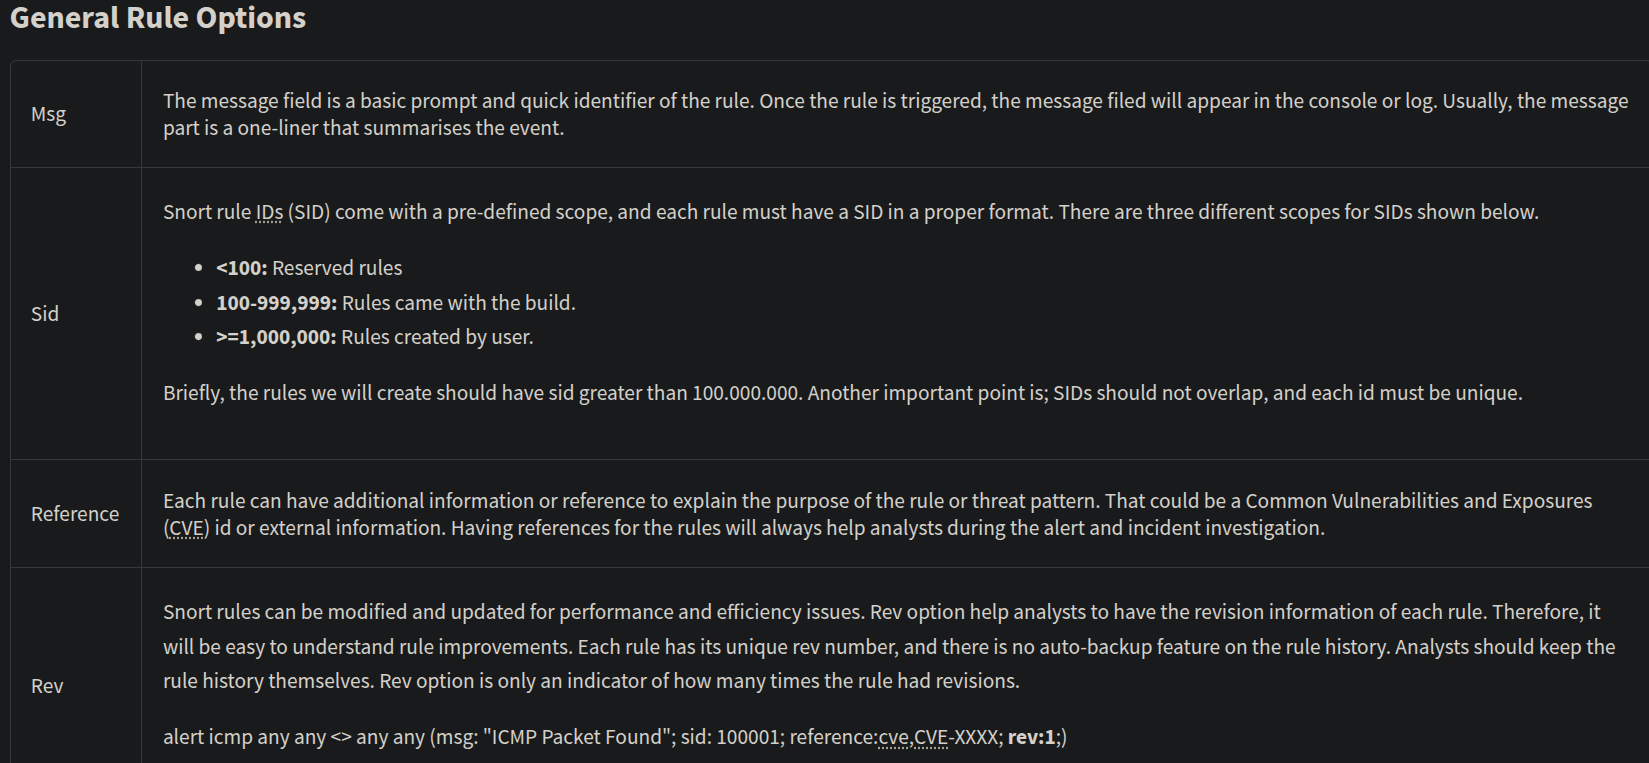Click the paragraph starting "Each rule can have"
This screenshot has height=763, width=1649.
click(x=877, y=514)
